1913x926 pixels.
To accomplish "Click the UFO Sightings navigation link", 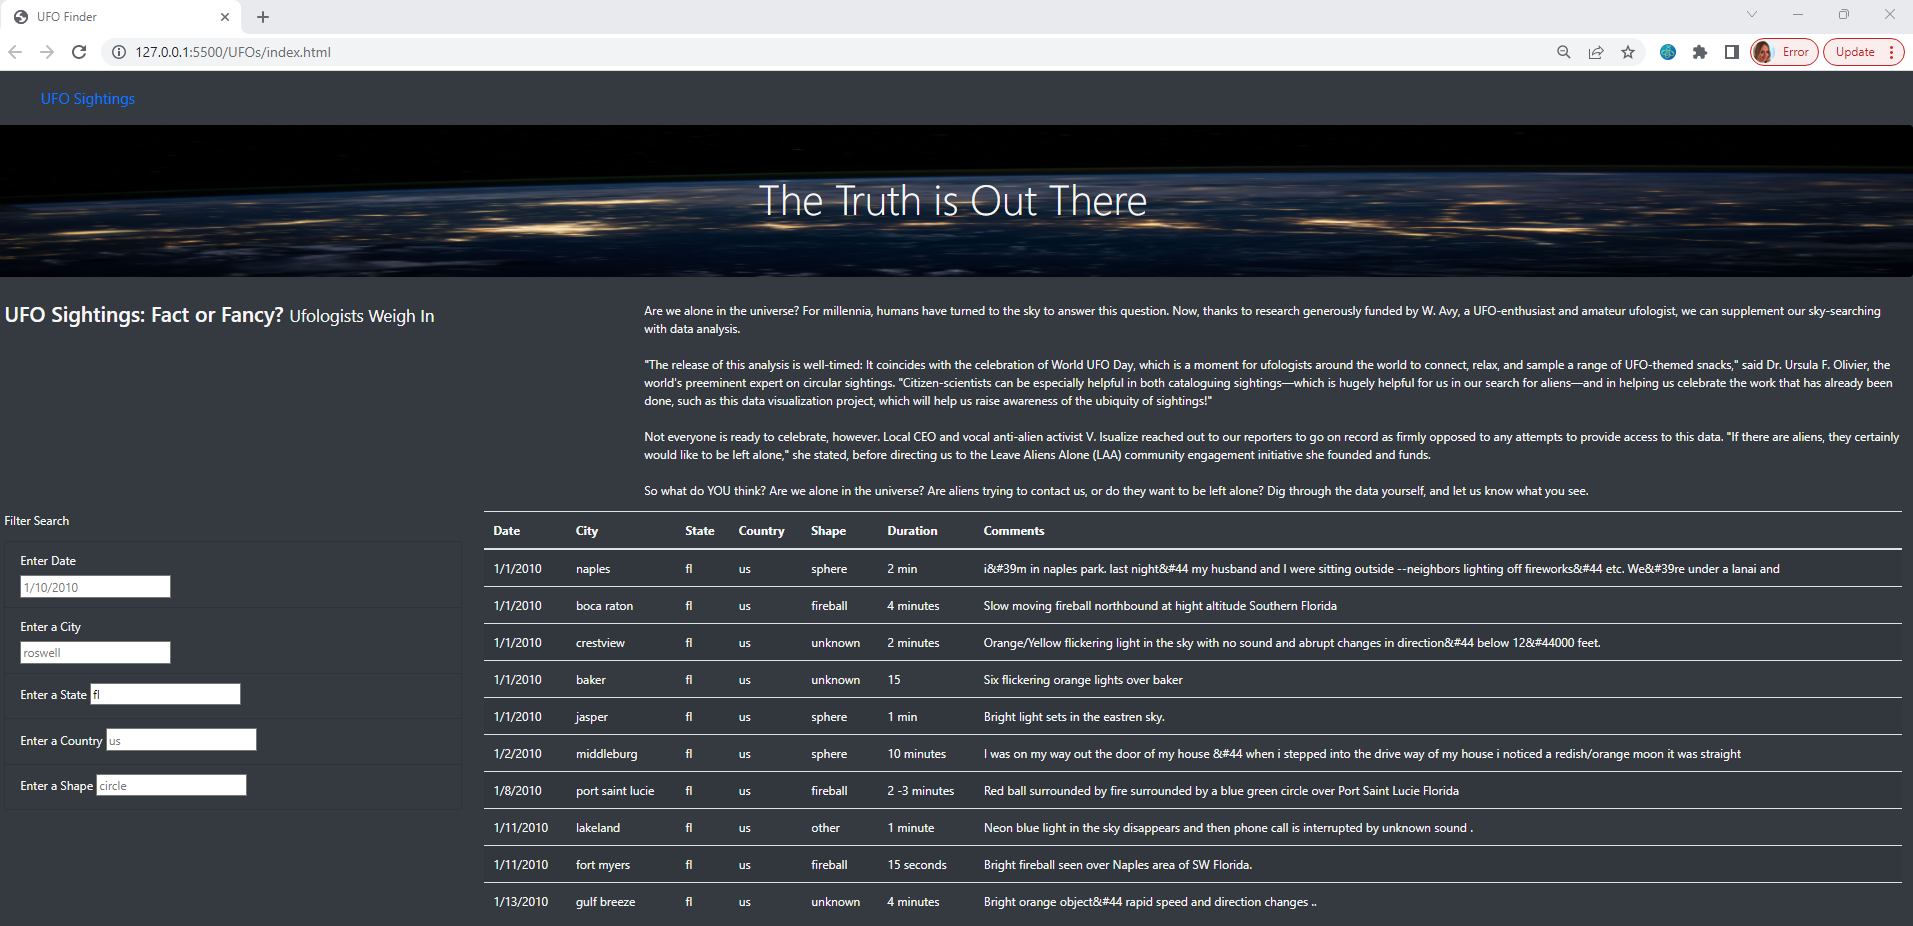I will coord(87,98).
